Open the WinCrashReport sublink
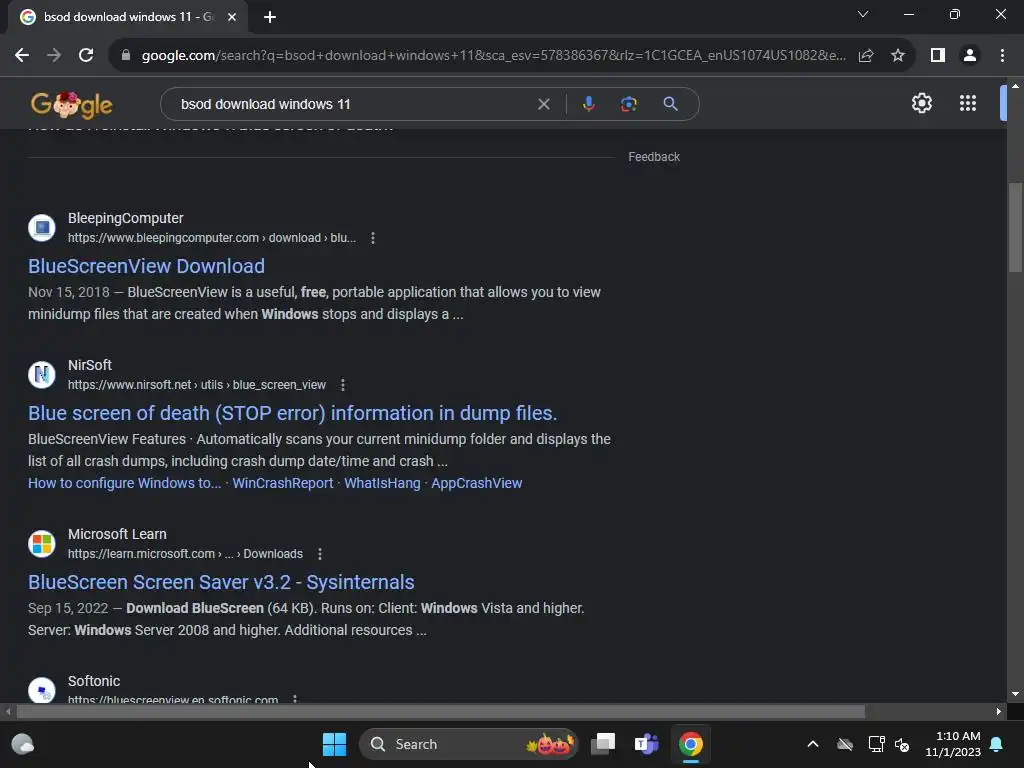Screen dimensions: 1024x768 tap(283, 483)
